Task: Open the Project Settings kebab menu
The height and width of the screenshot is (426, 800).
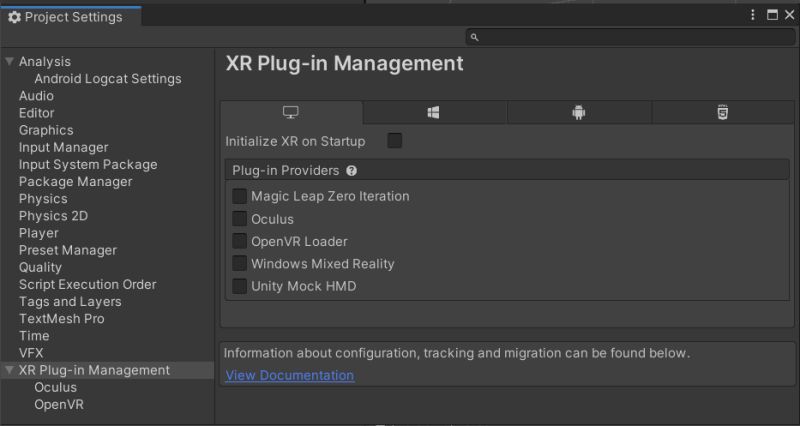Action: tap(753, 15)
